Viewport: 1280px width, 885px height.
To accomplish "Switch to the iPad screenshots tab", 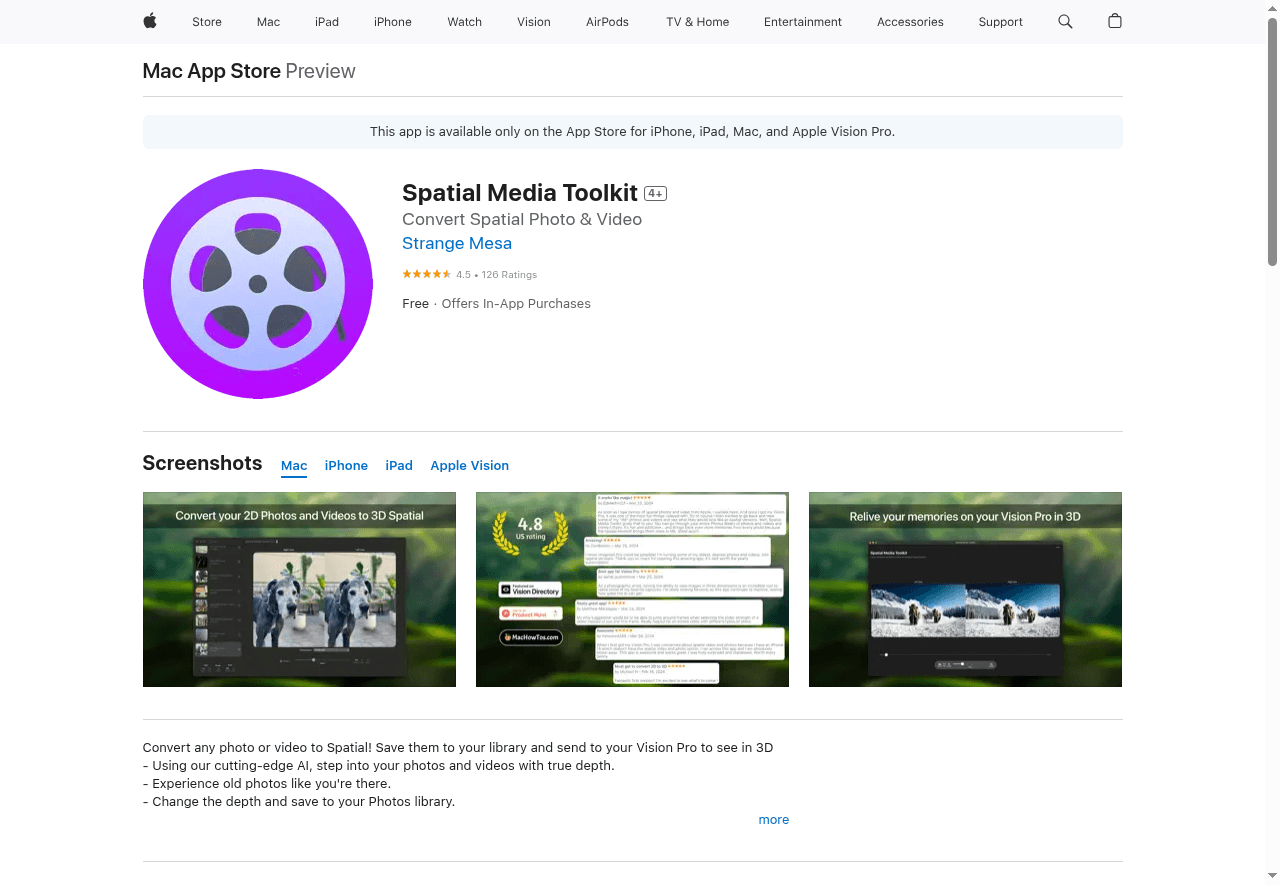I will click(398, 465).
